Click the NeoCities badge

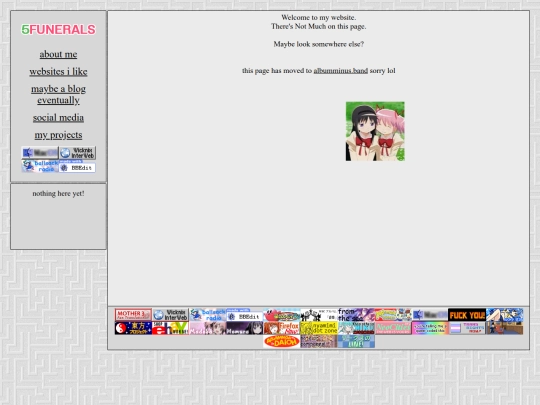393,328
